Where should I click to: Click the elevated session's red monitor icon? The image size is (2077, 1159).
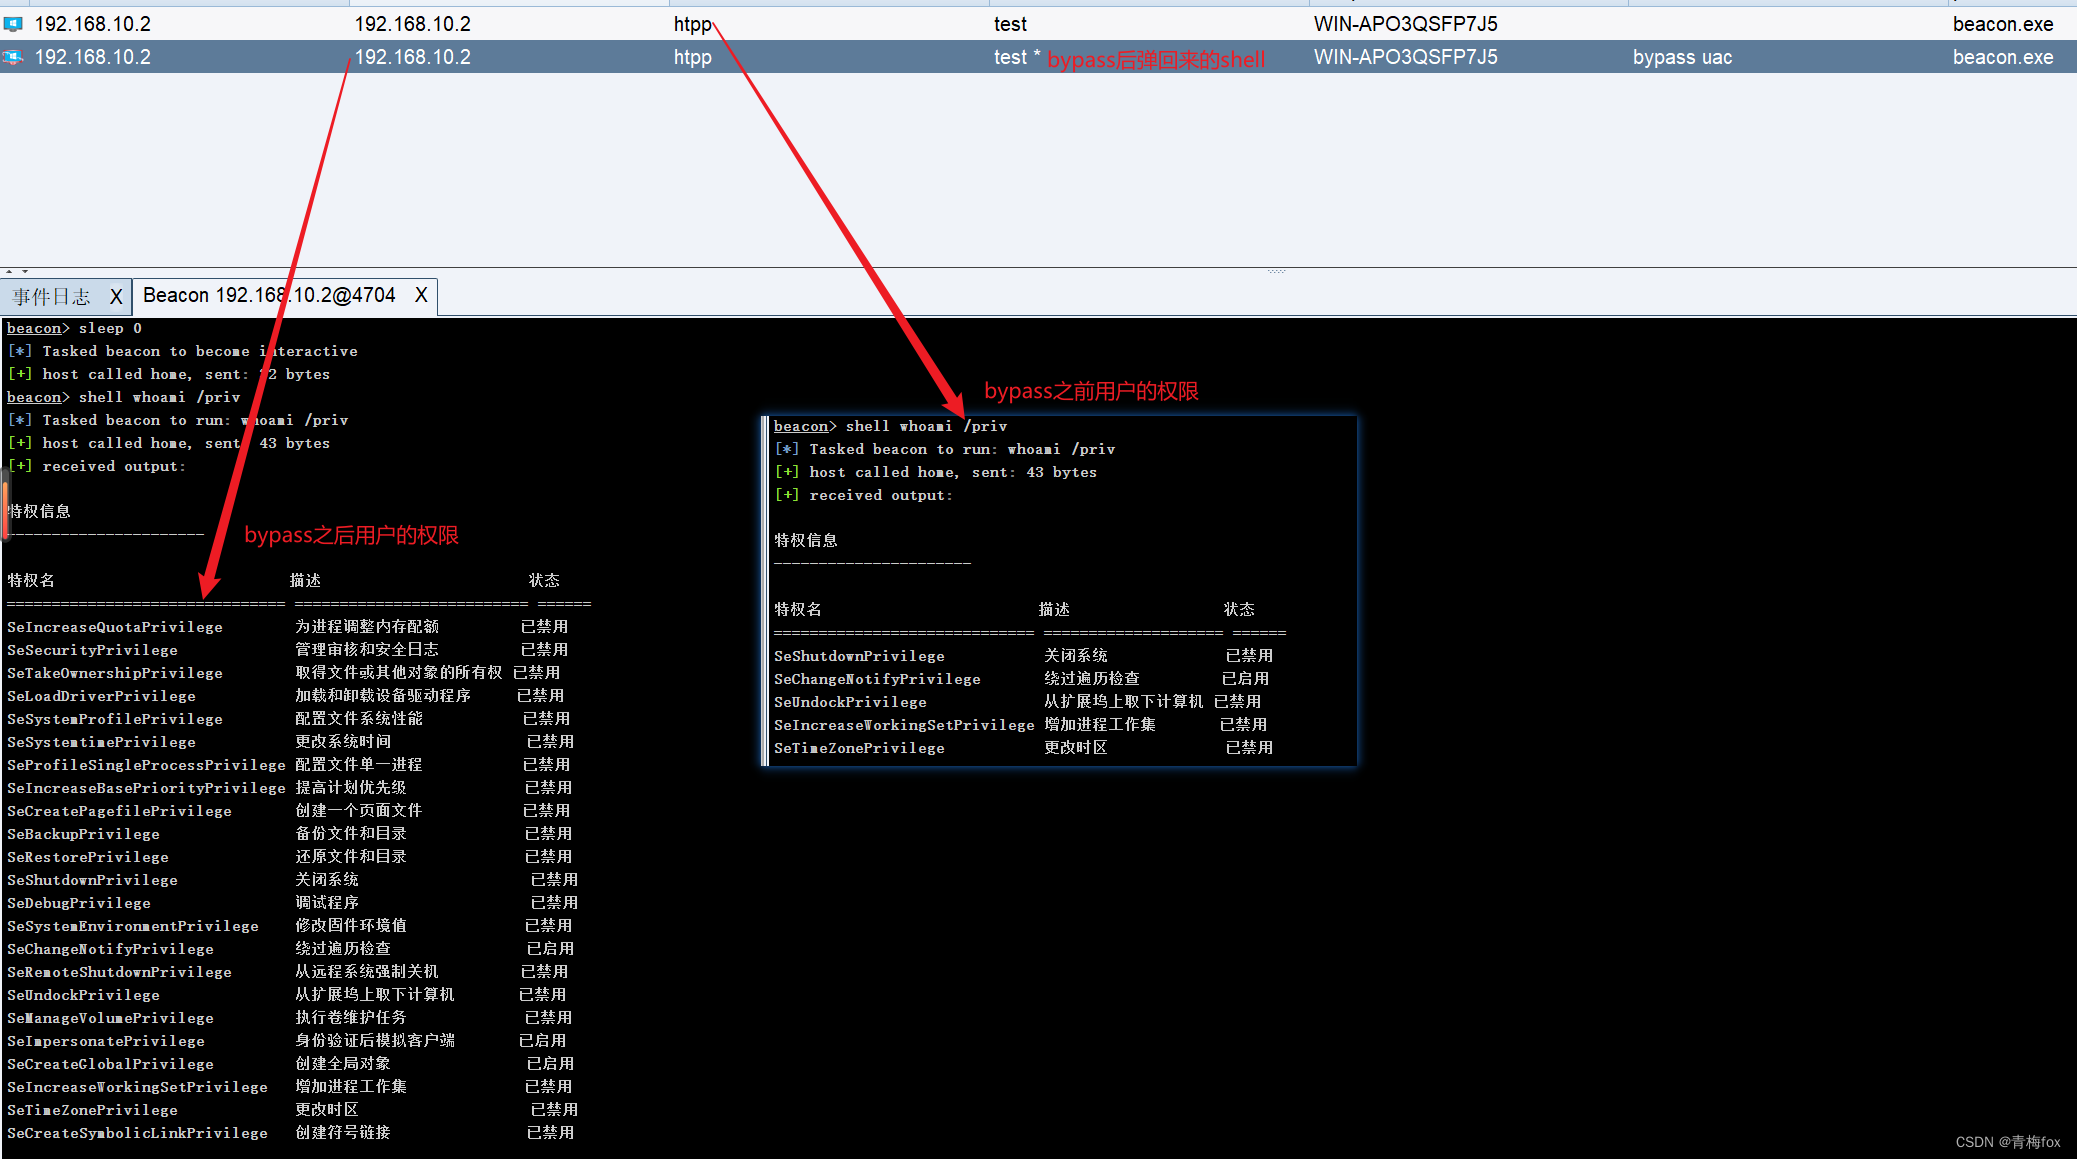coord(13,57)
